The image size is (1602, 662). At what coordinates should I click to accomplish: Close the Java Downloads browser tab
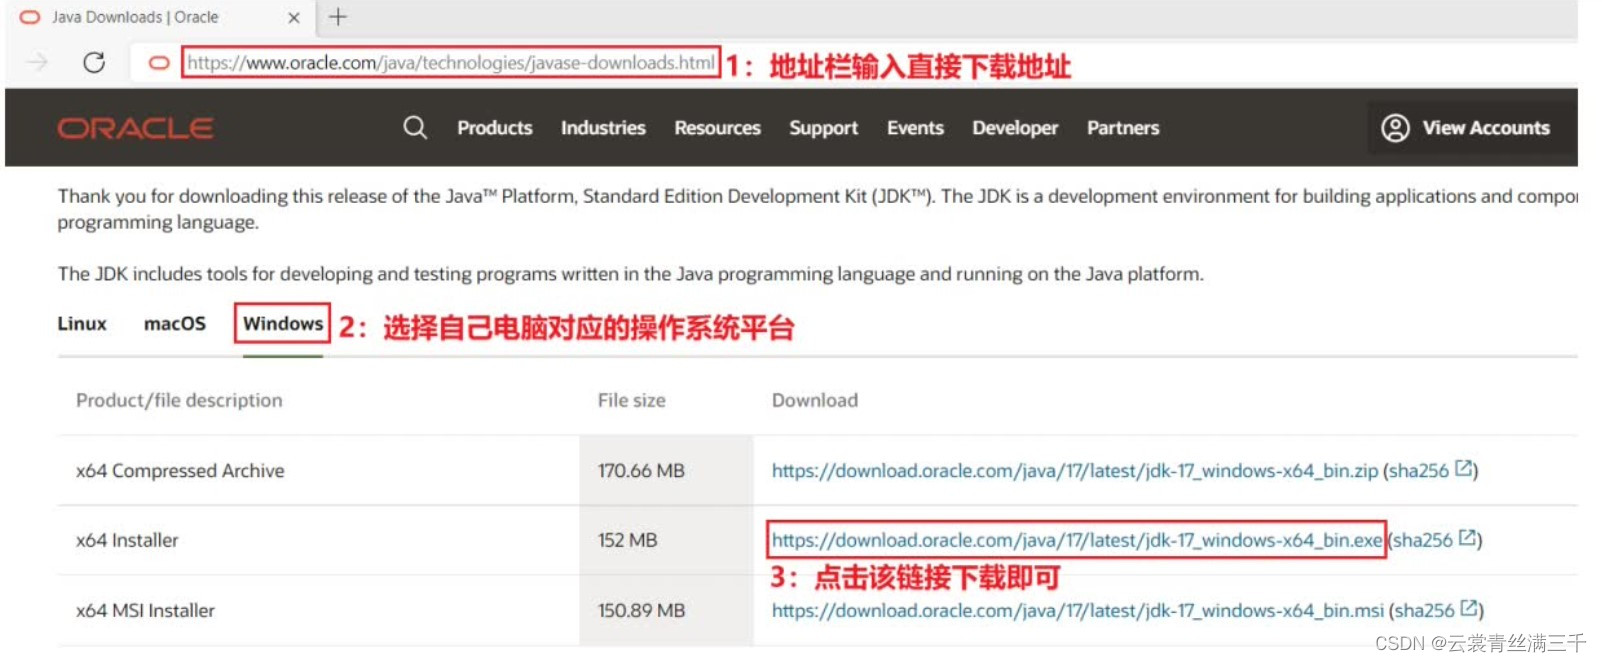(293, 17)
